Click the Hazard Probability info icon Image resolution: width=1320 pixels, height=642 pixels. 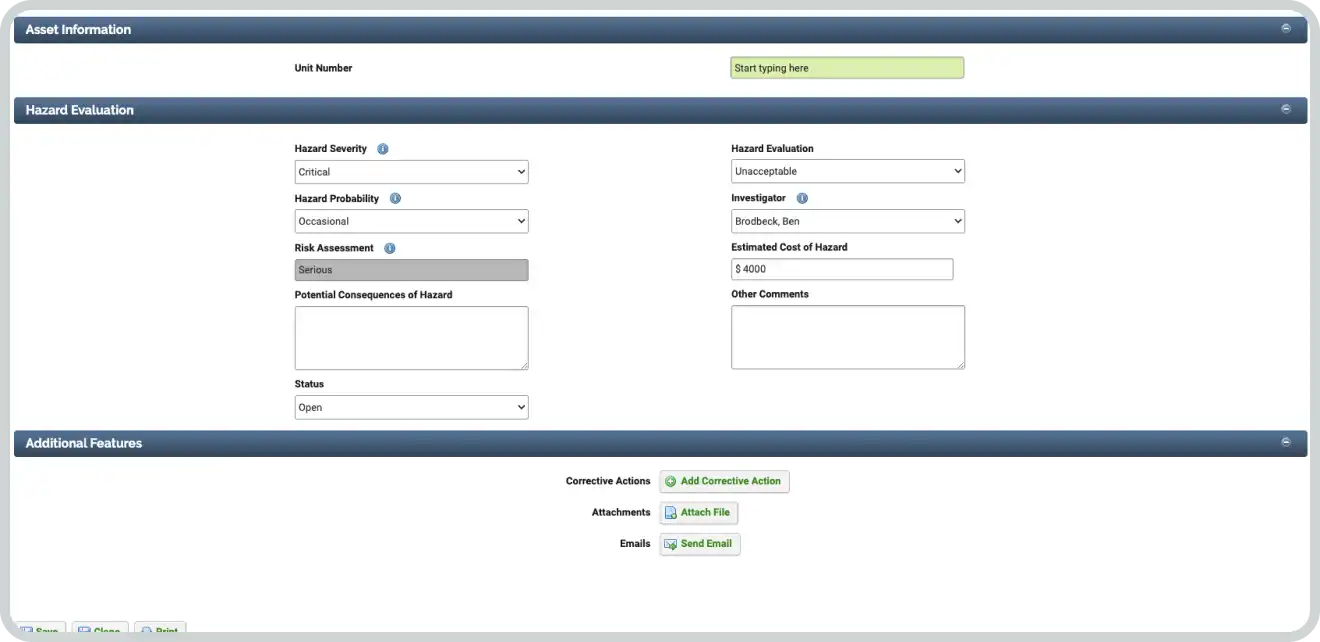tap(395, 199)
